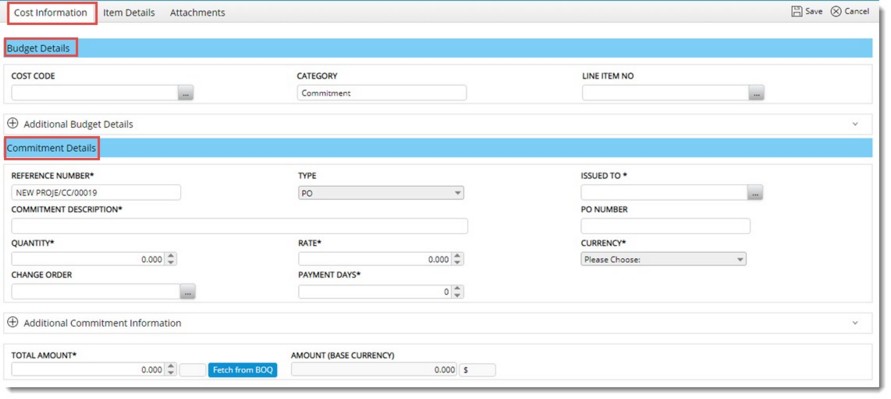This screenshot has height=399, width=891.
Task: Click the PO Number input field
Action: click(665, 226)
